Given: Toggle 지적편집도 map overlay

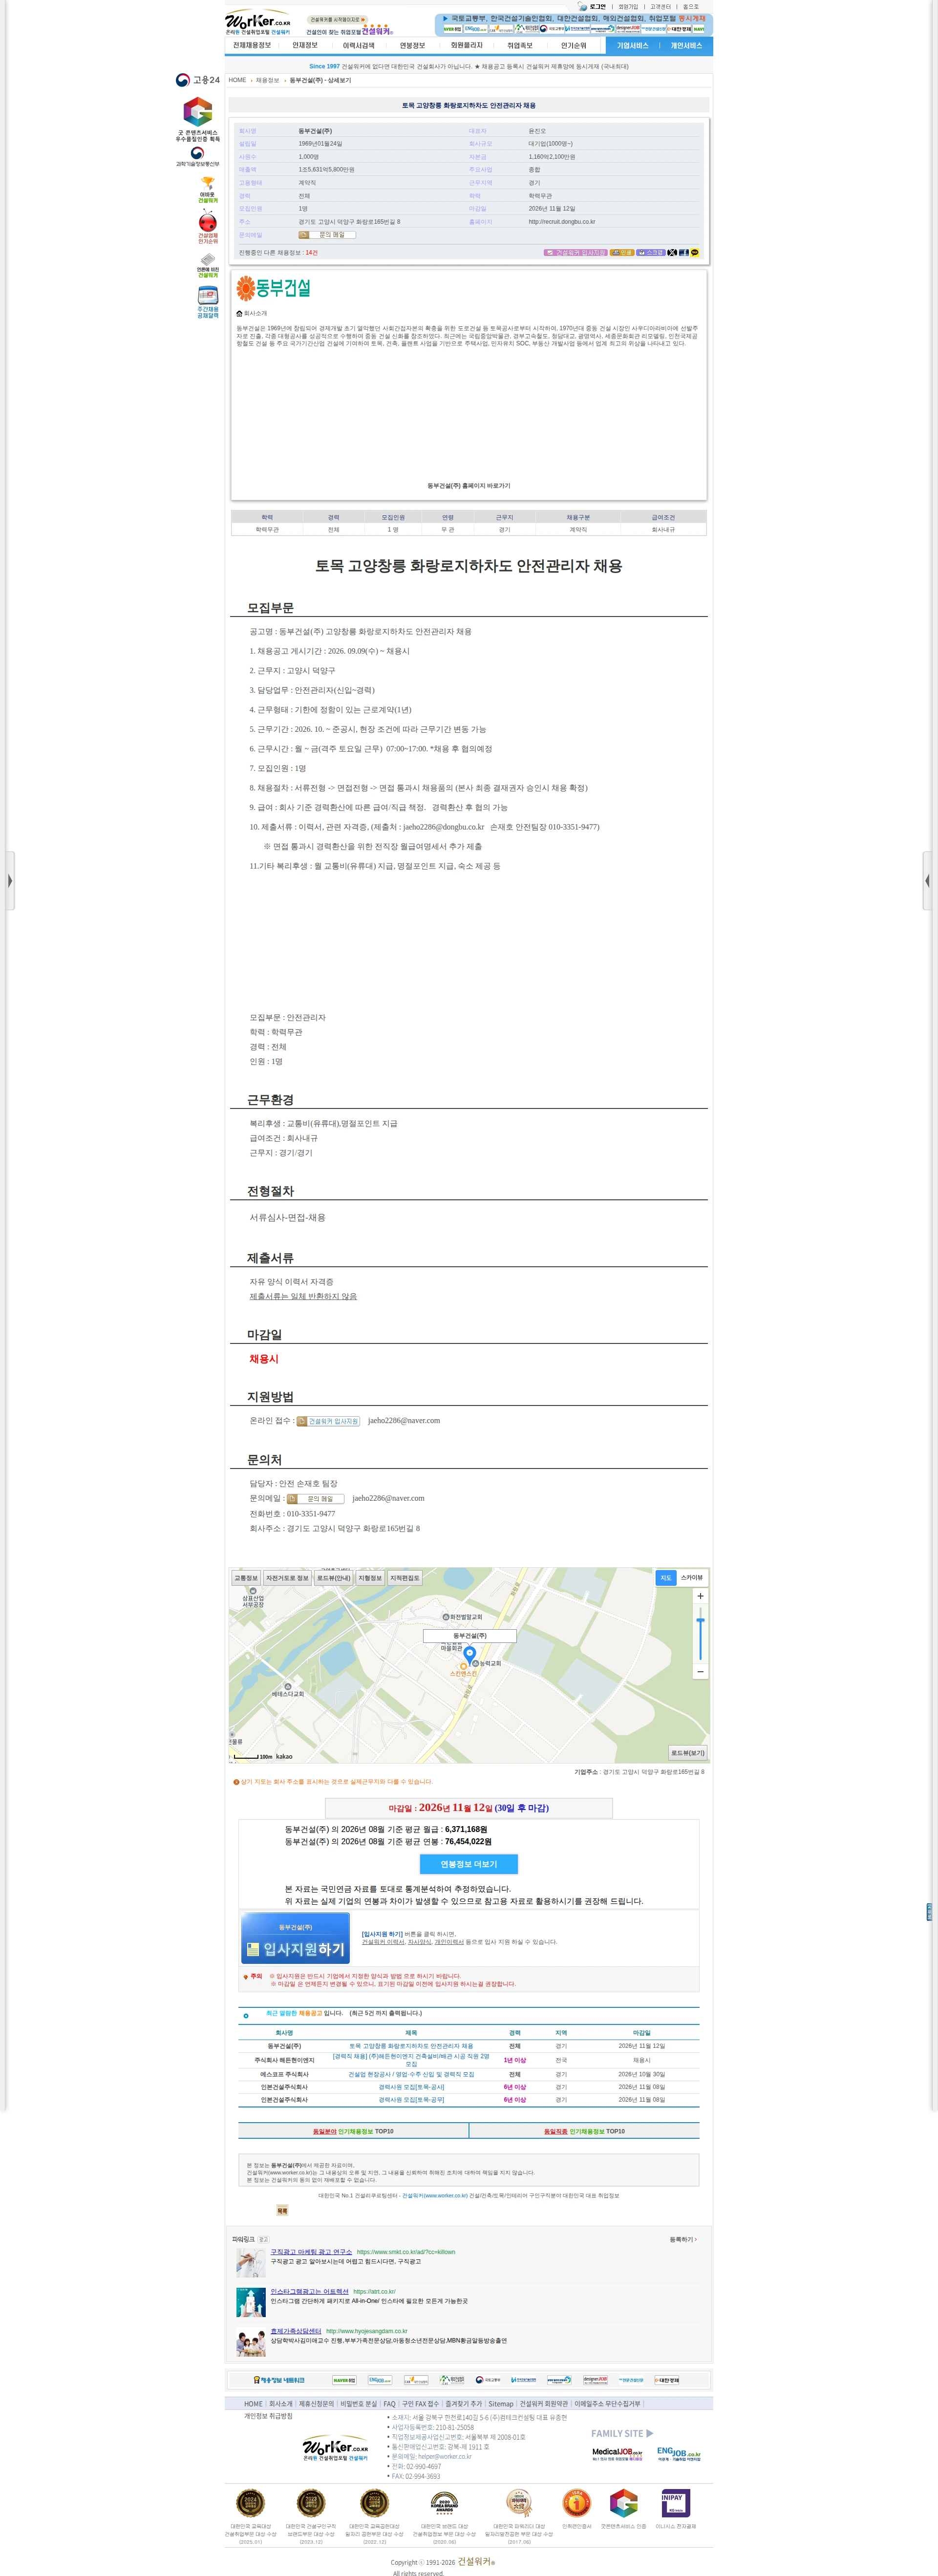Looking at the screenshot, I should pyautogui.click(x=405, y=1578).
